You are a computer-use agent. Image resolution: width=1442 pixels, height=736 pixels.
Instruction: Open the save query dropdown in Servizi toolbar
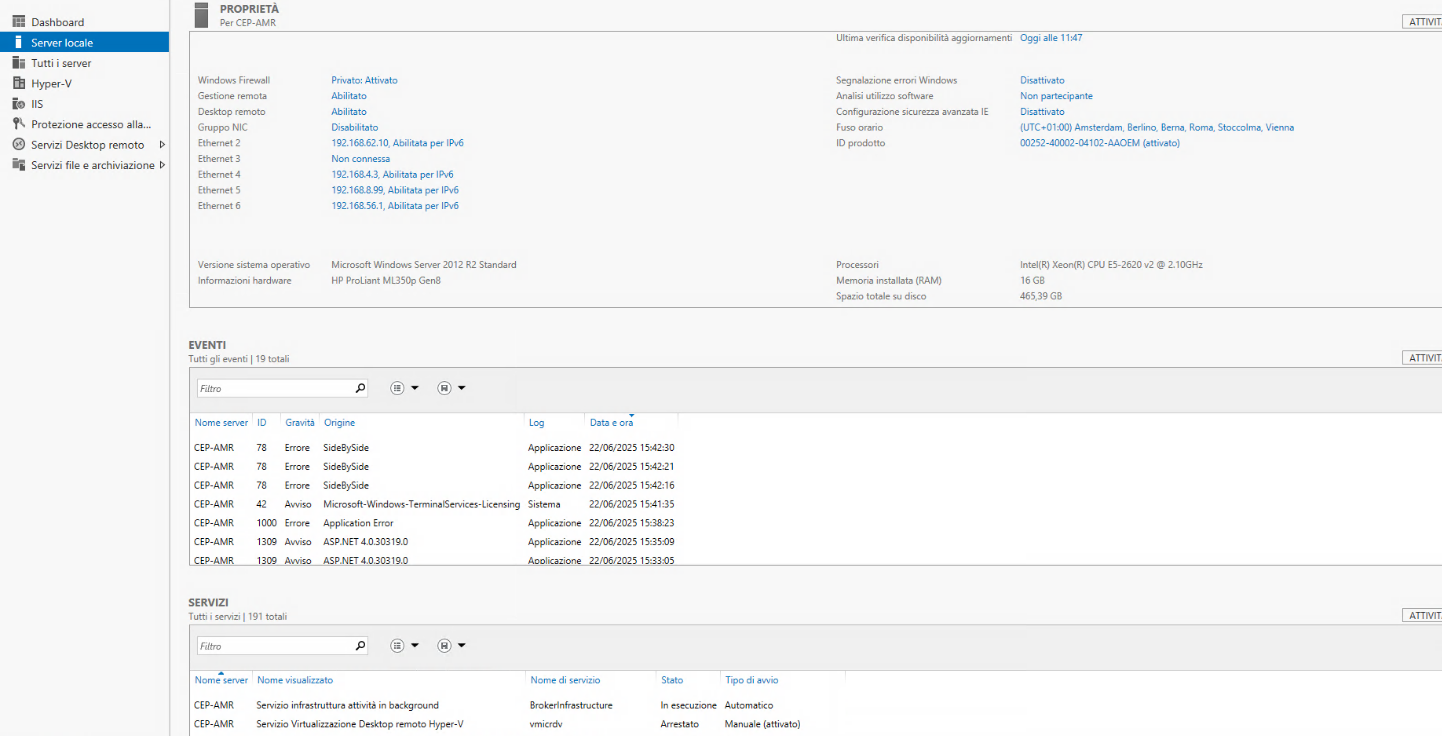[450, 646]
